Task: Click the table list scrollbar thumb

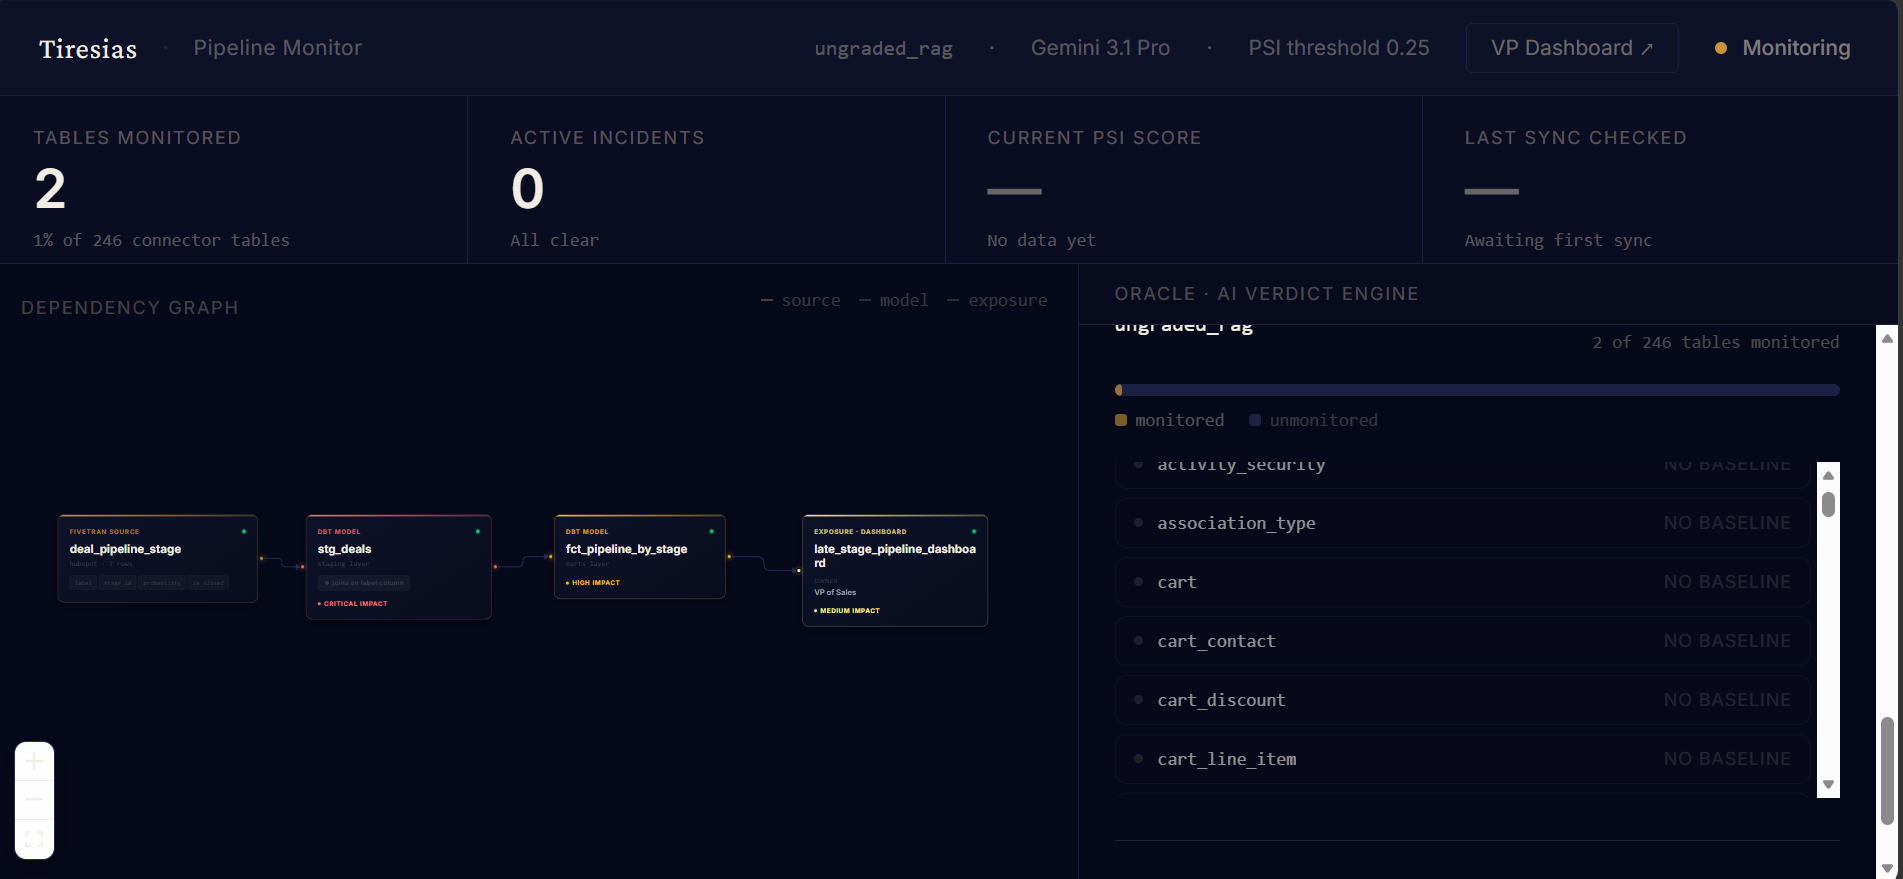Action: pyautogui.click(x=1828, y=504)
